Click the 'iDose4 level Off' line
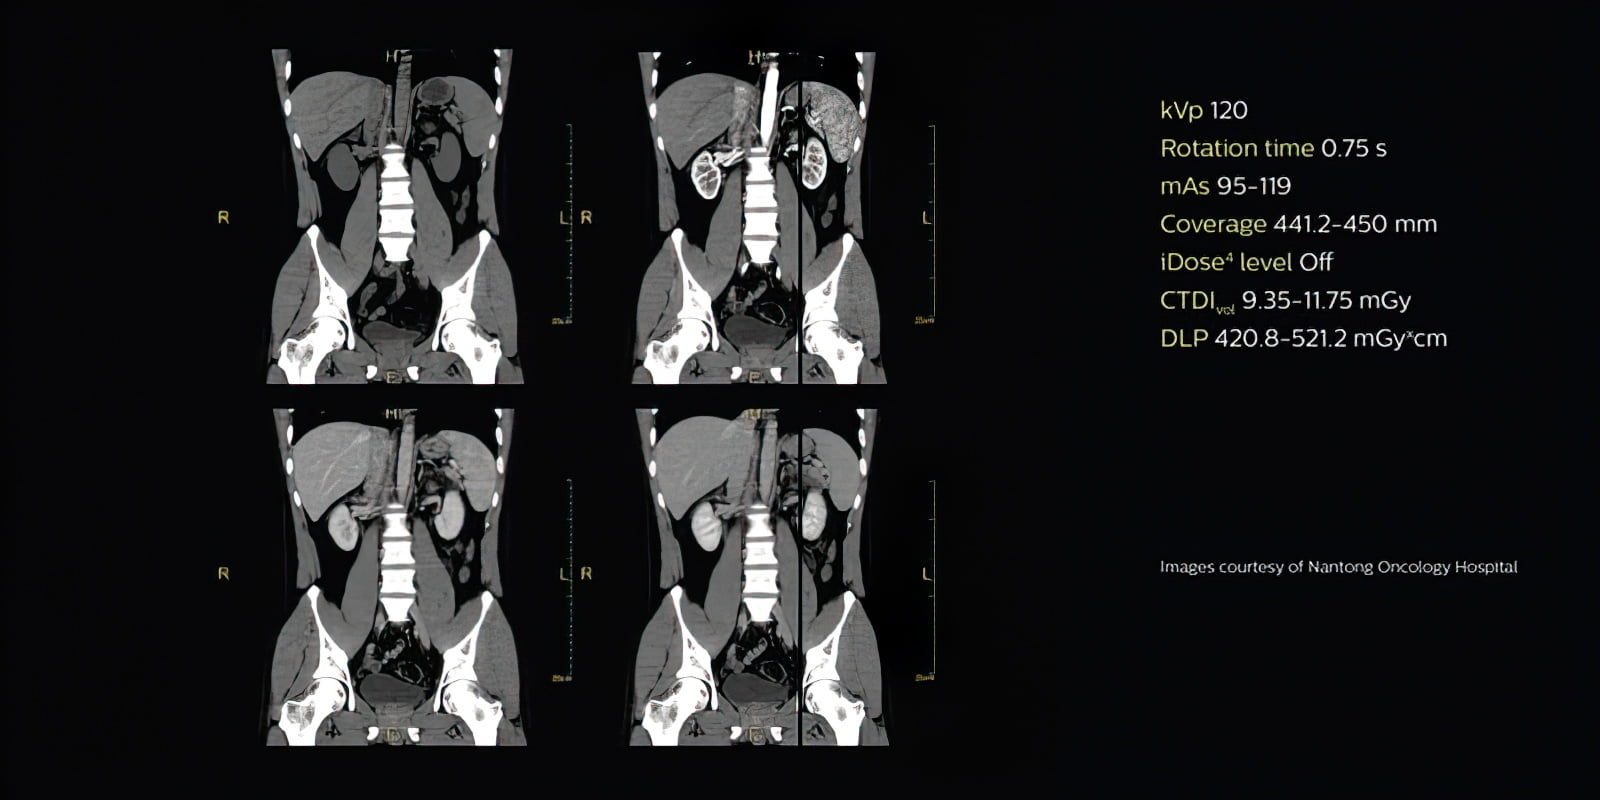This screenshot has width=1600, height=800. (x=1246, y=262)
